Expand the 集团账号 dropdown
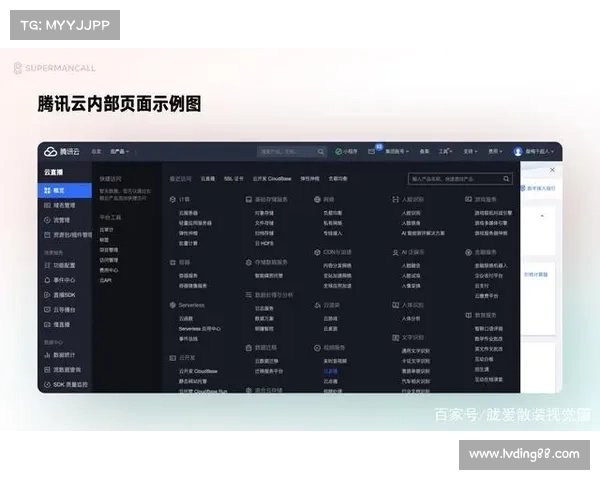 397,152
